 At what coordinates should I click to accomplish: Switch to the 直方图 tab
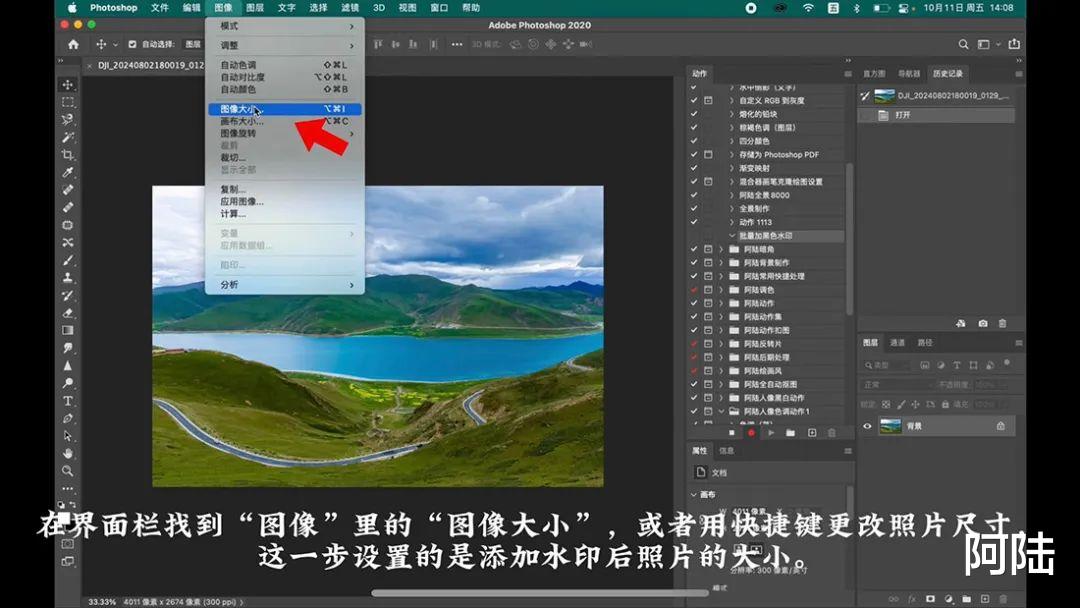tap(874, 74)
